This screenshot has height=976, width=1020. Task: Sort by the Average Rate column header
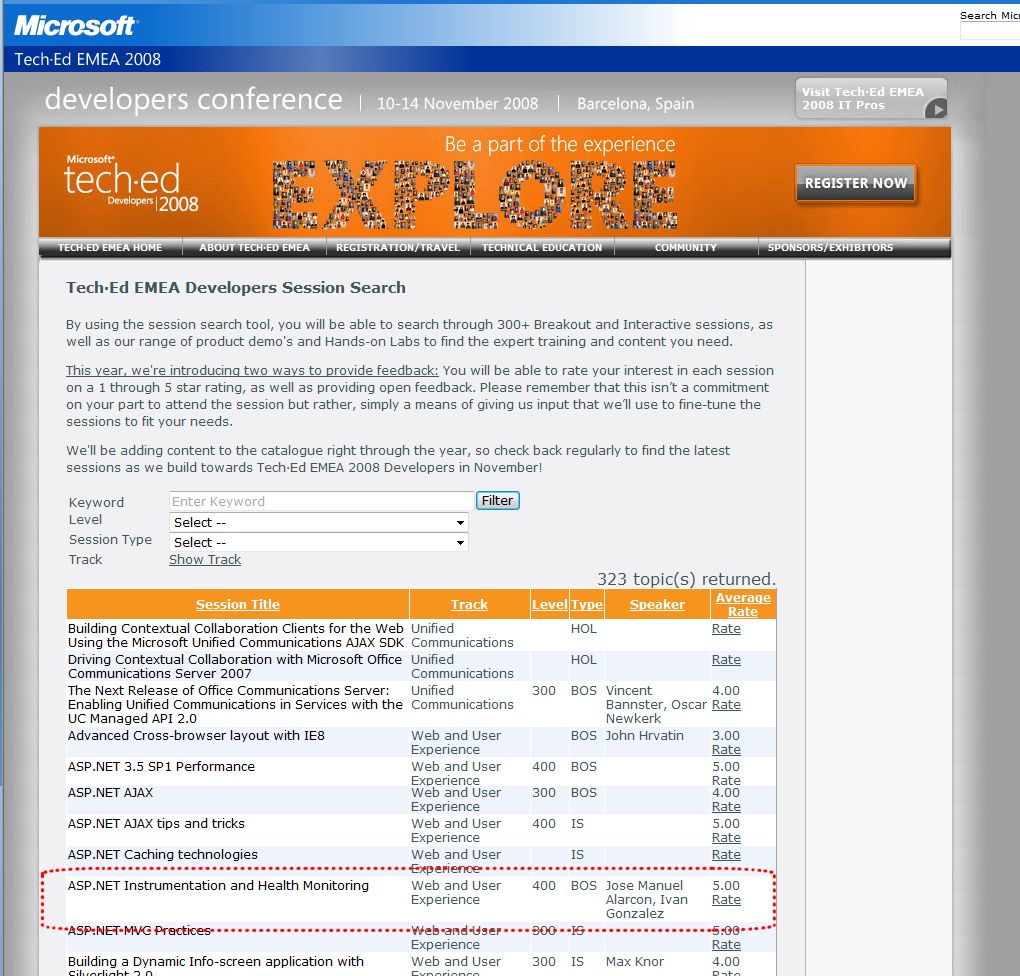[743, 604]
